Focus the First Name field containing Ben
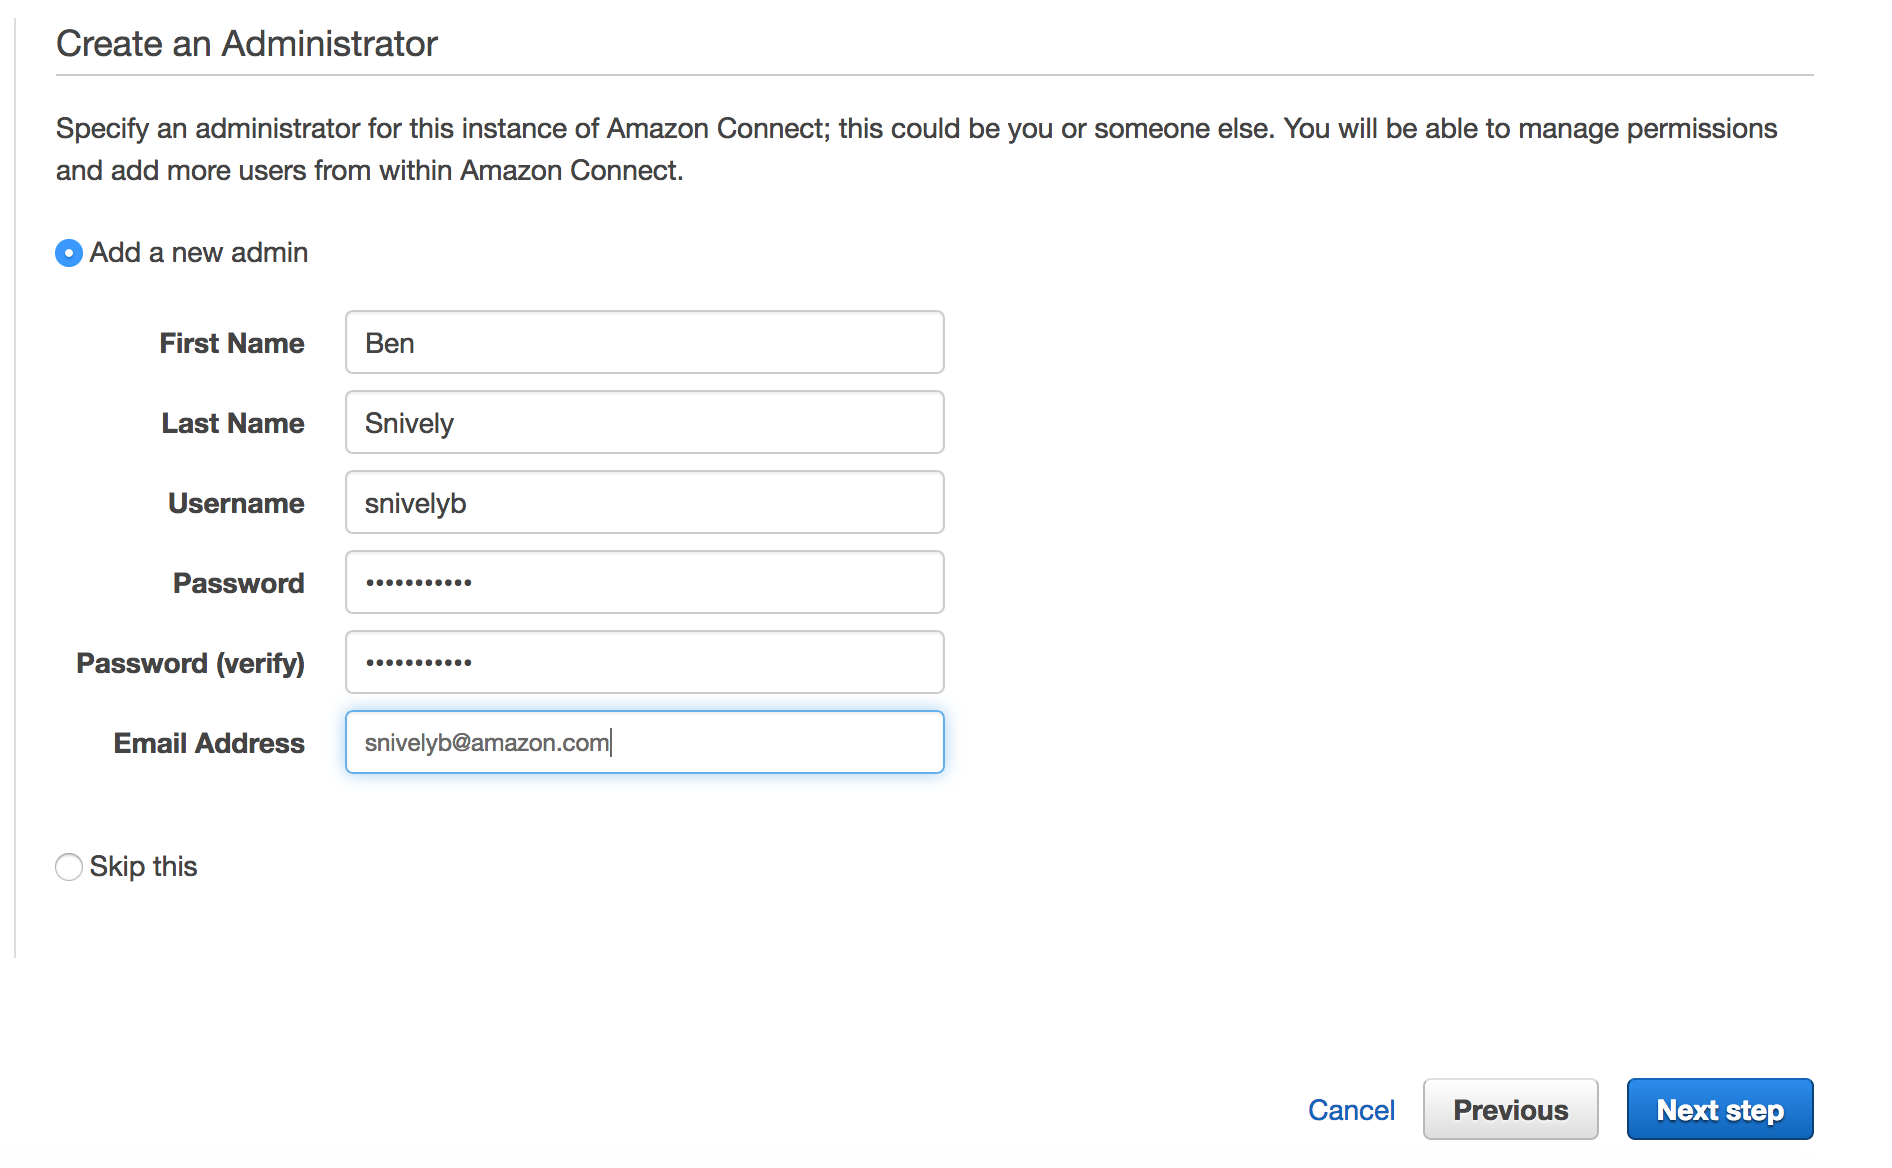The image size is (1892, 1168). coord(645,342)
